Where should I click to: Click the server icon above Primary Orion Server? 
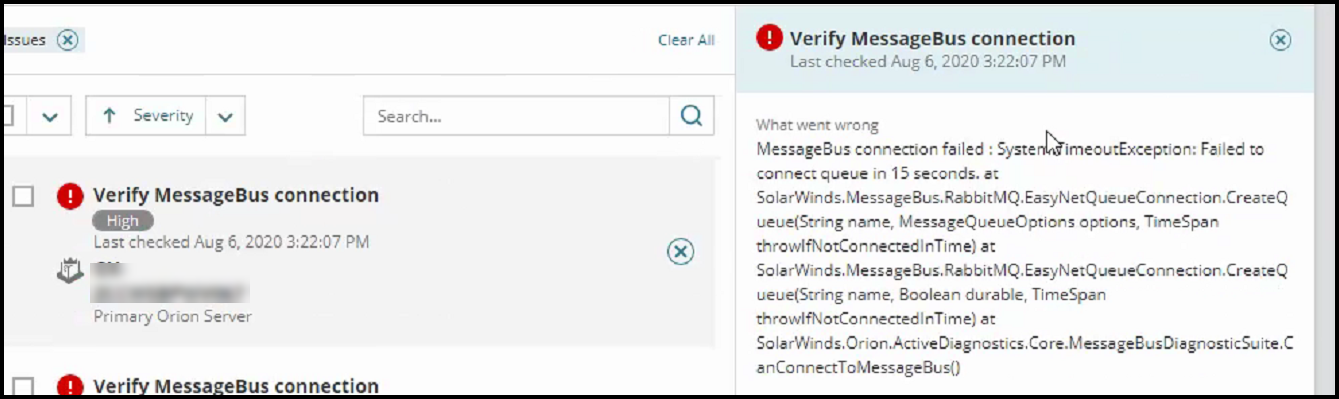(x=70, y=271)
